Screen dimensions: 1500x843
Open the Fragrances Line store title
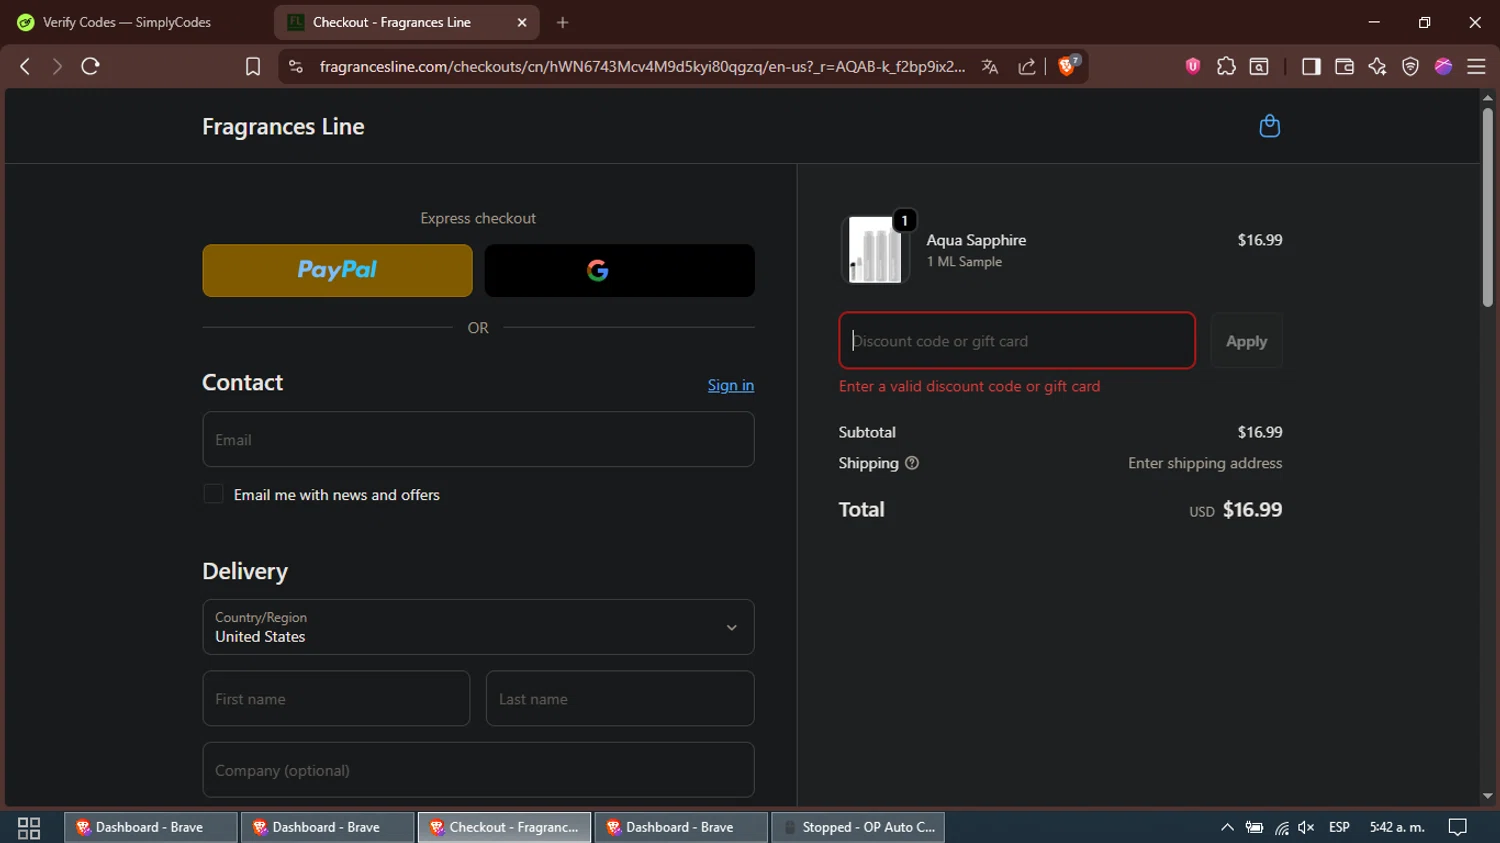click(283, 126)
